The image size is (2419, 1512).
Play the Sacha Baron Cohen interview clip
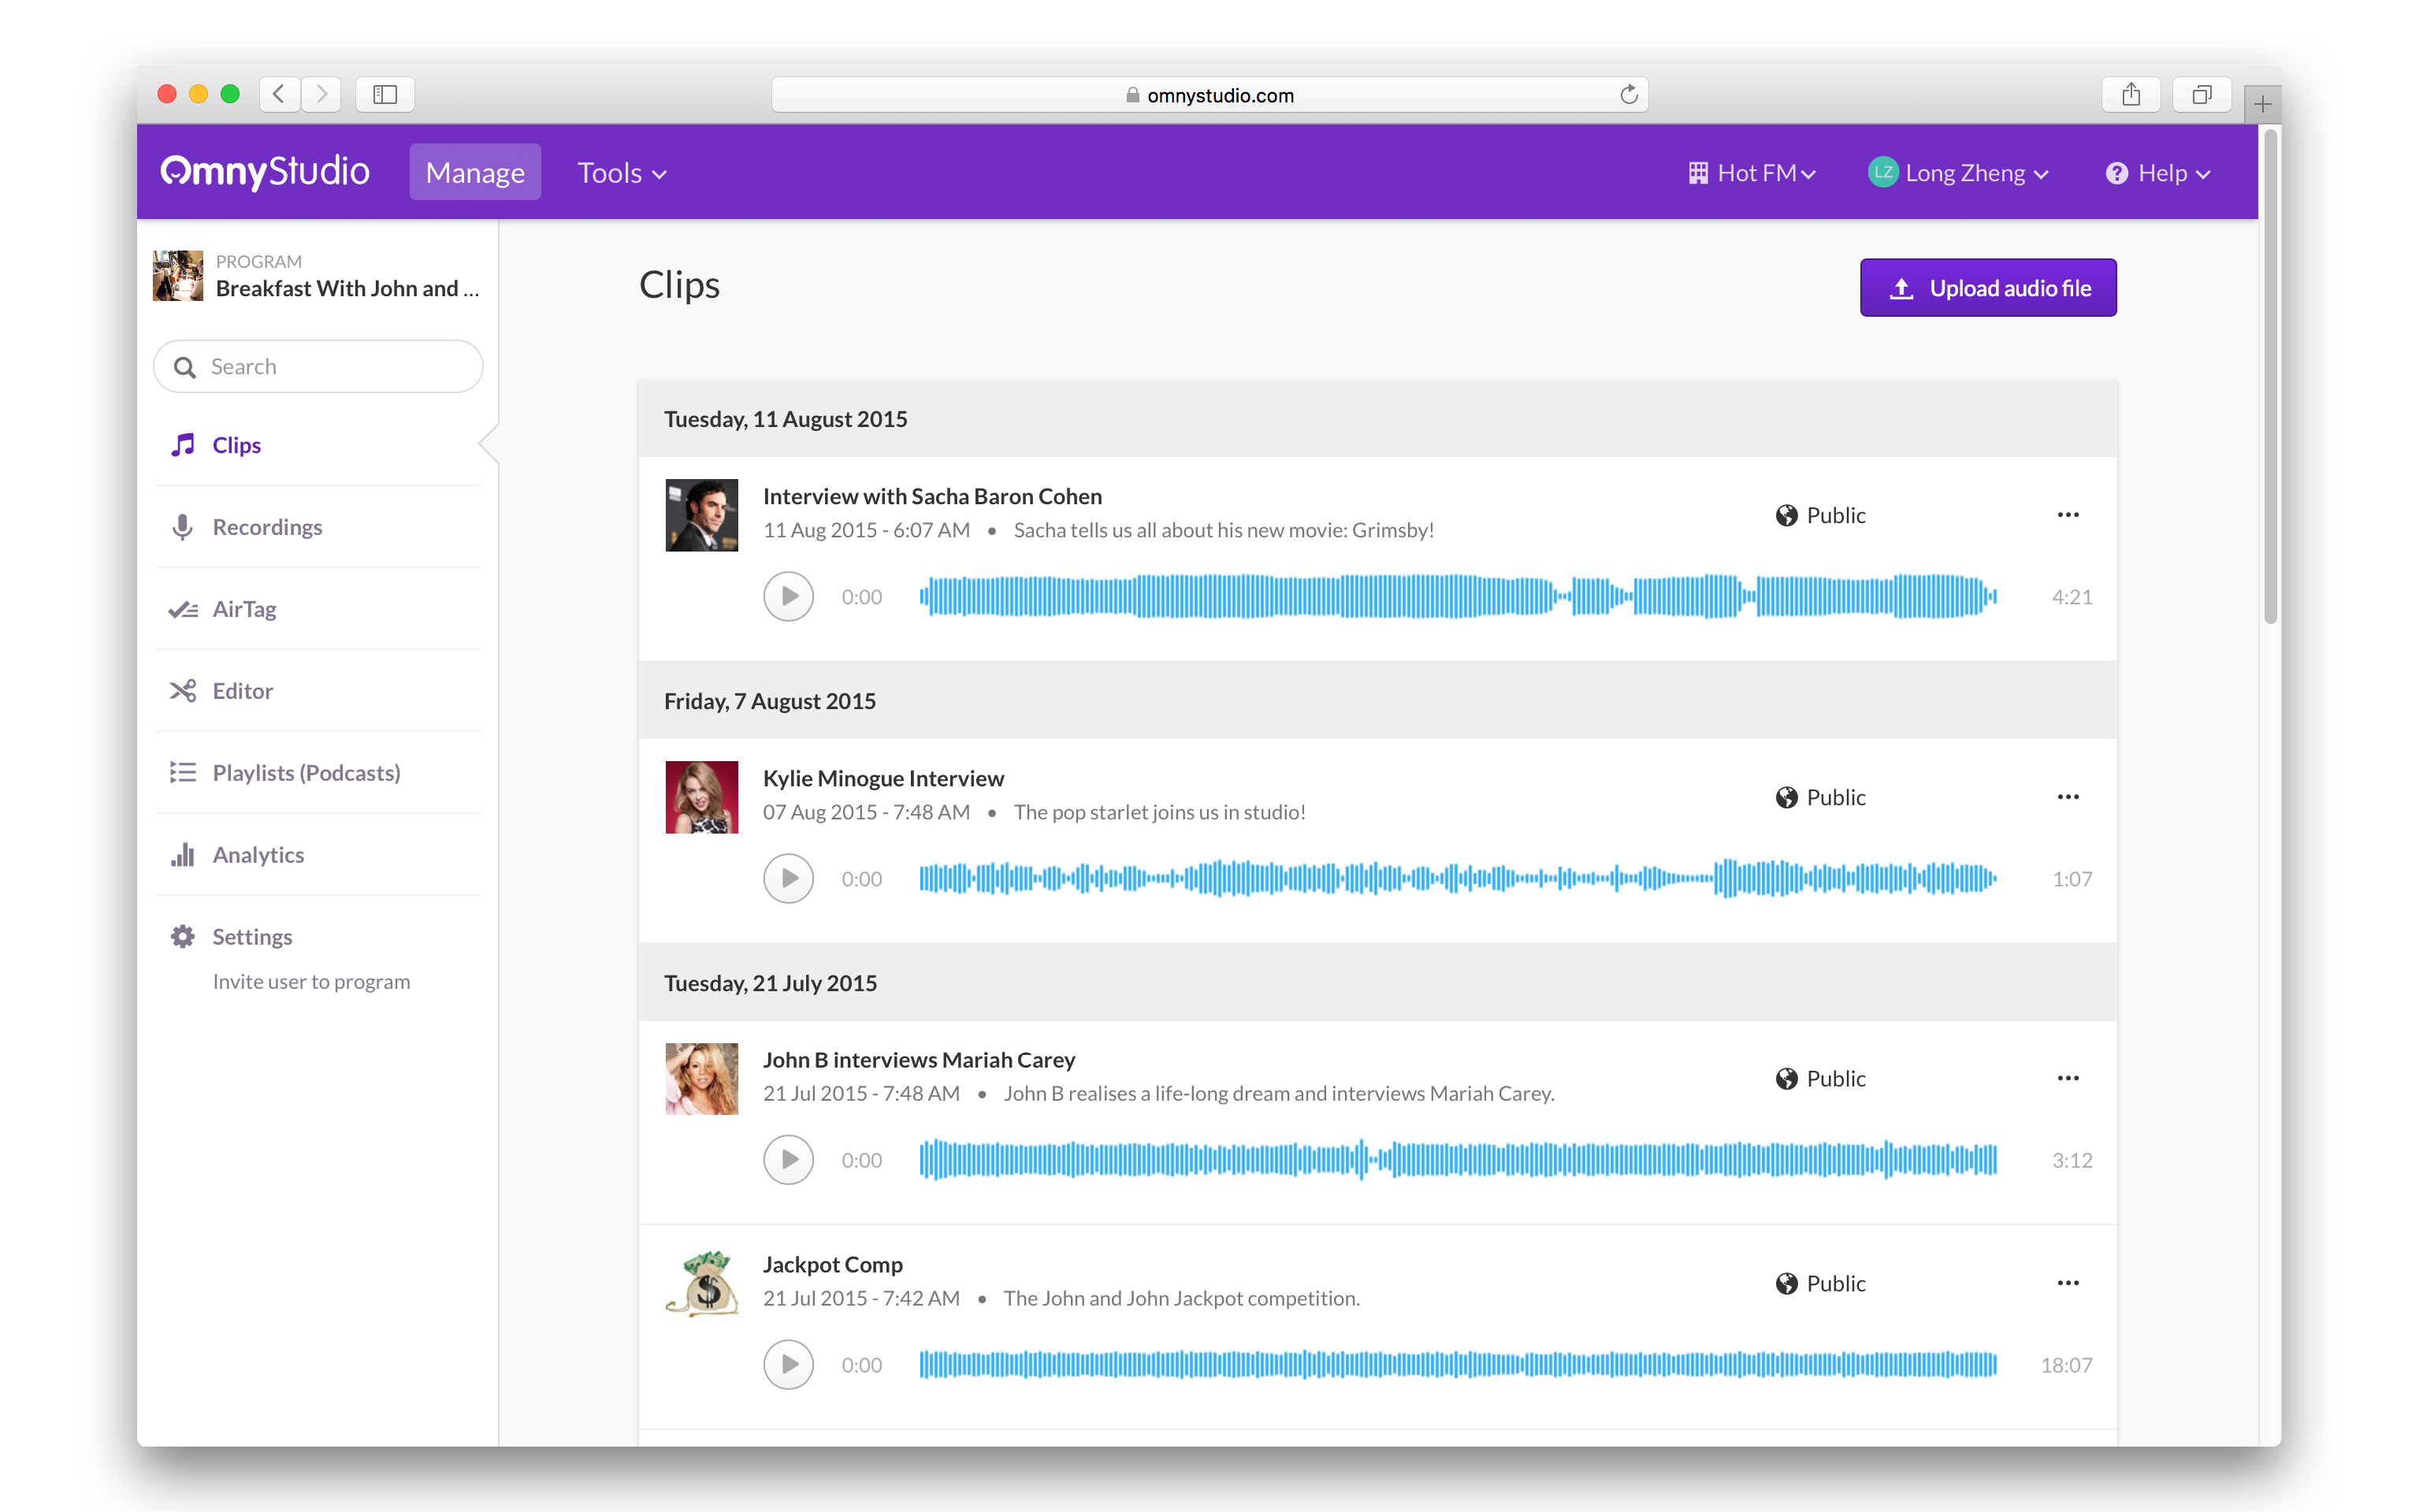pyautogui.click(x=788, y=596)
